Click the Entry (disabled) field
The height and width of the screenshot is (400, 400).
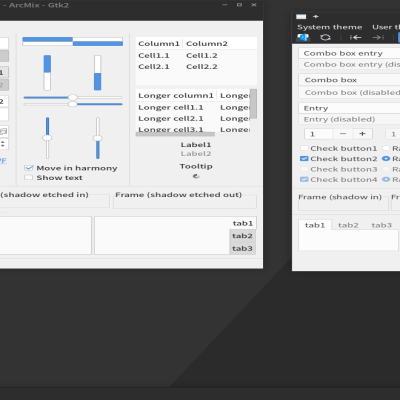pyautogui.click(x=349, y=119)
